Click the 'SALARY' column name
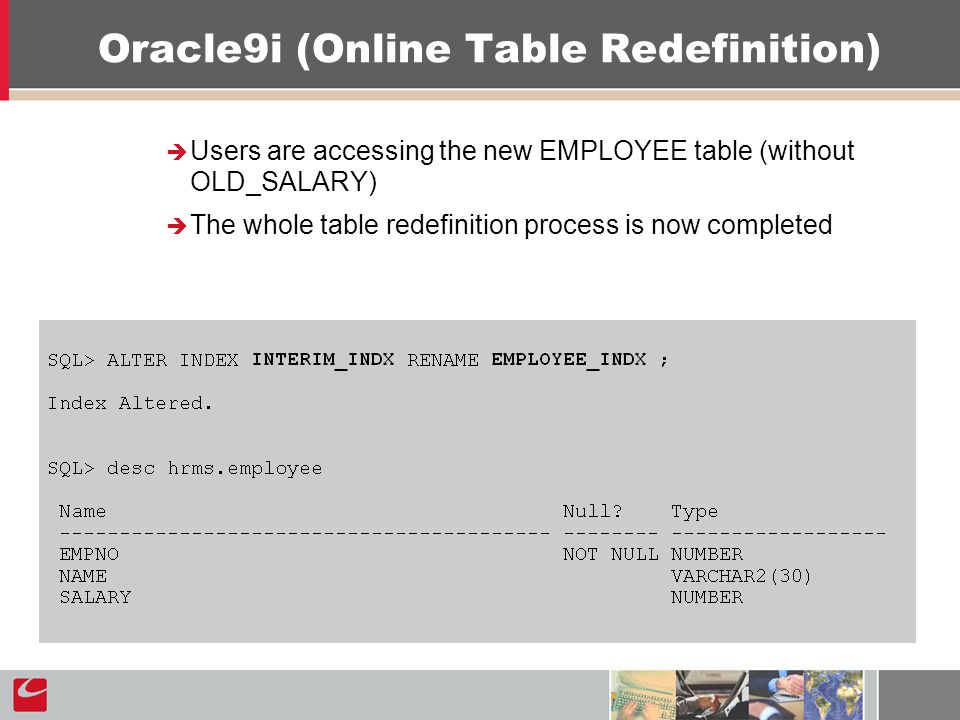Screen dimensions: 960x720 (x=95, y=598)
